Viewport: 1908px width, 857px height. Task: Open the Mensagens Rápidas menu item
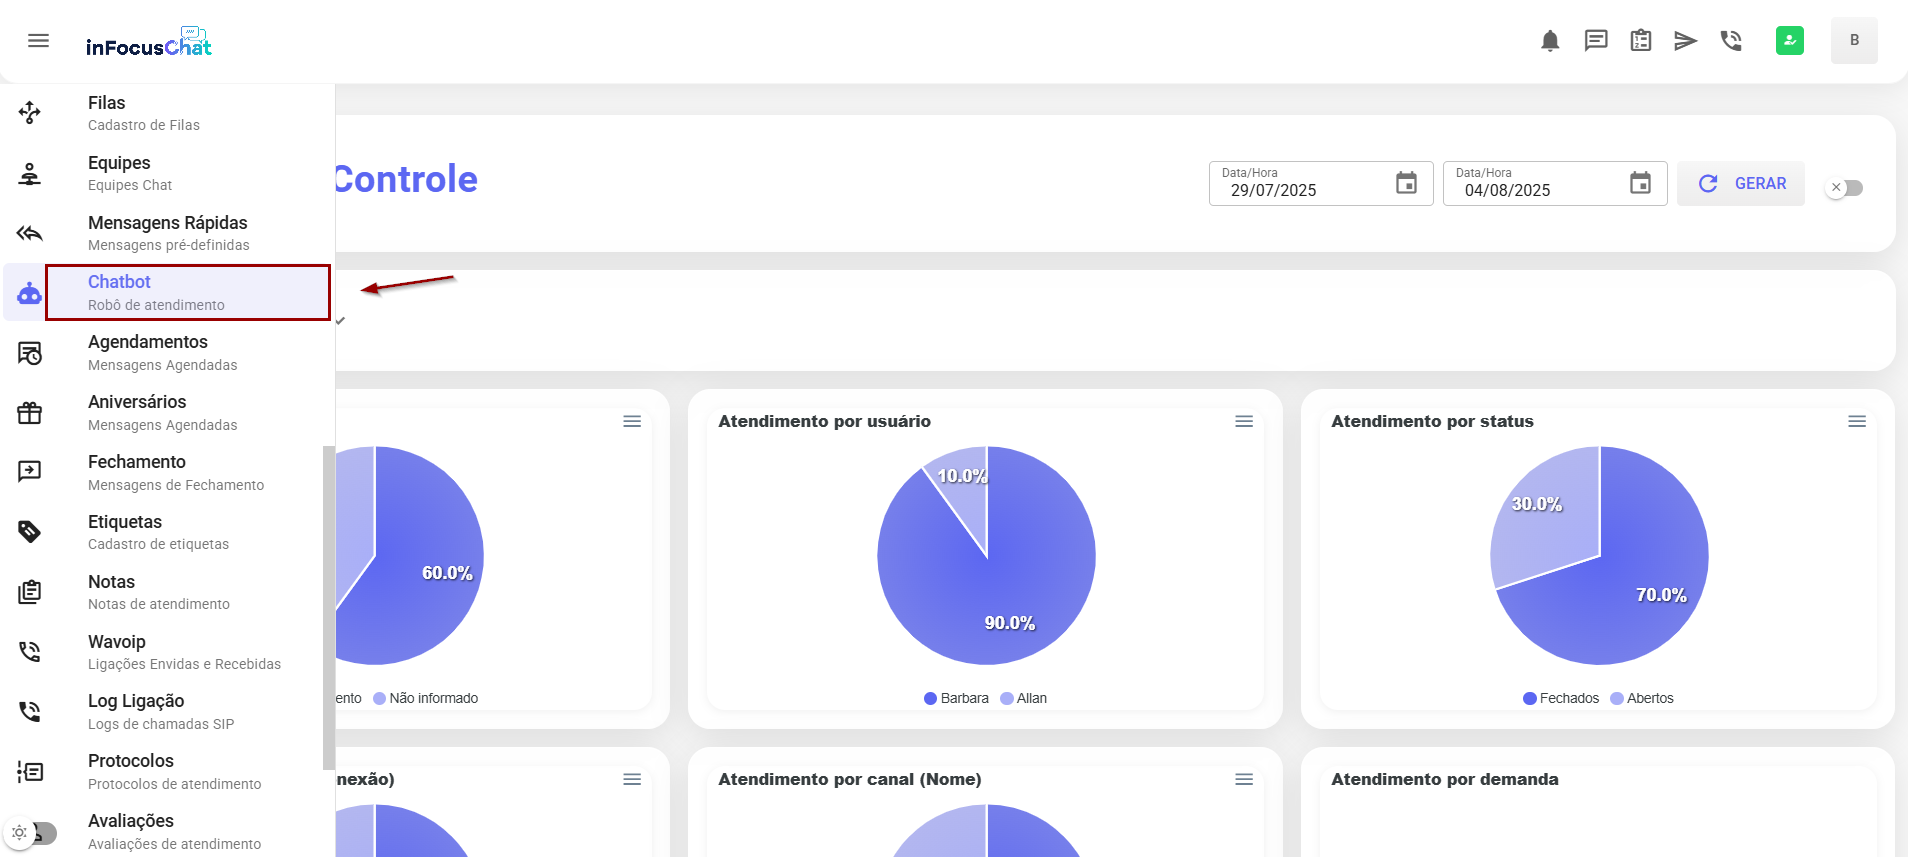point(168,232)
